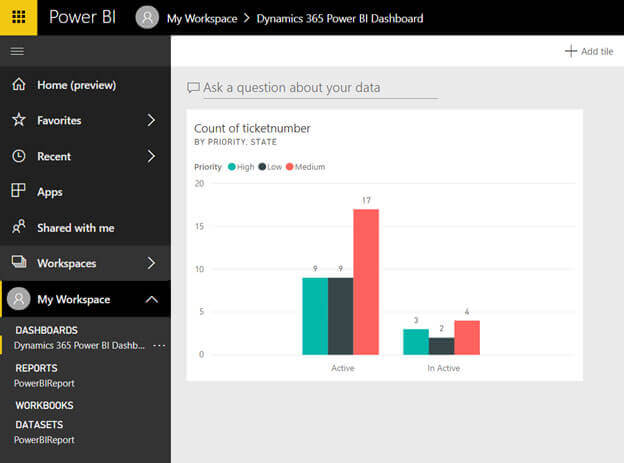Click the High legend color dot

pos(232,166)
